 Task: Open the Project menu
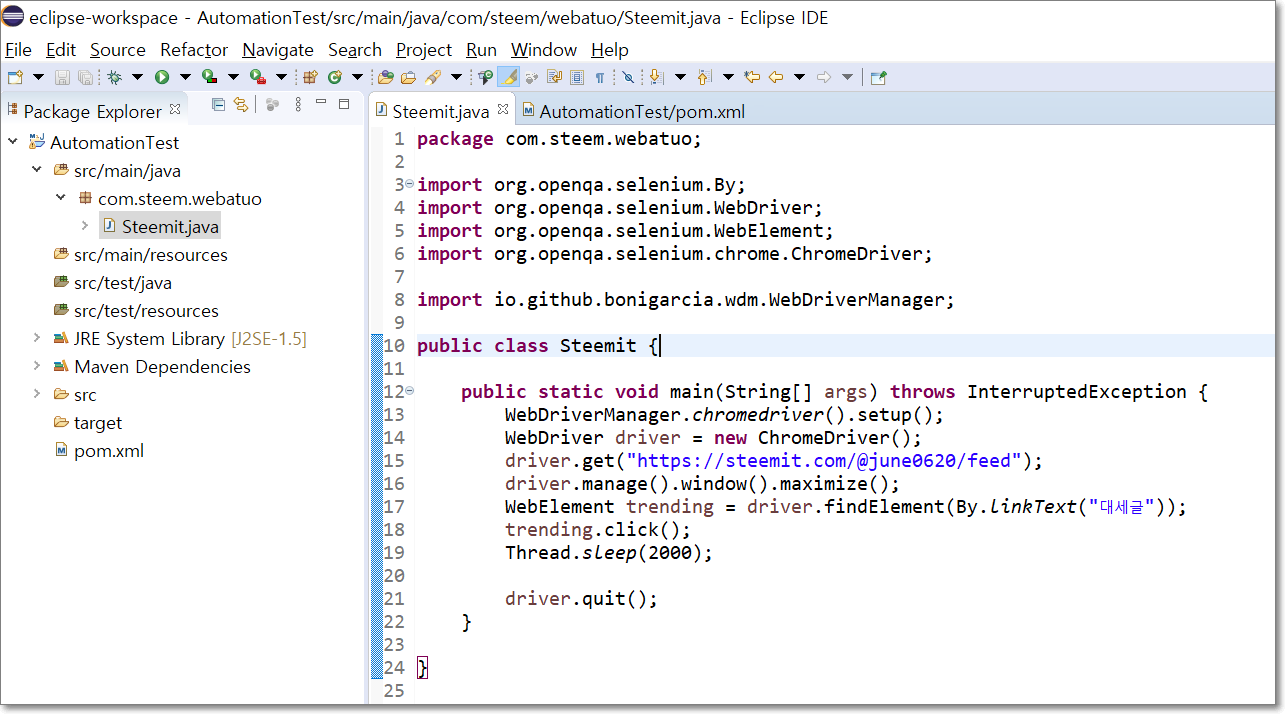pyautogui.click(x=424, y=50)
